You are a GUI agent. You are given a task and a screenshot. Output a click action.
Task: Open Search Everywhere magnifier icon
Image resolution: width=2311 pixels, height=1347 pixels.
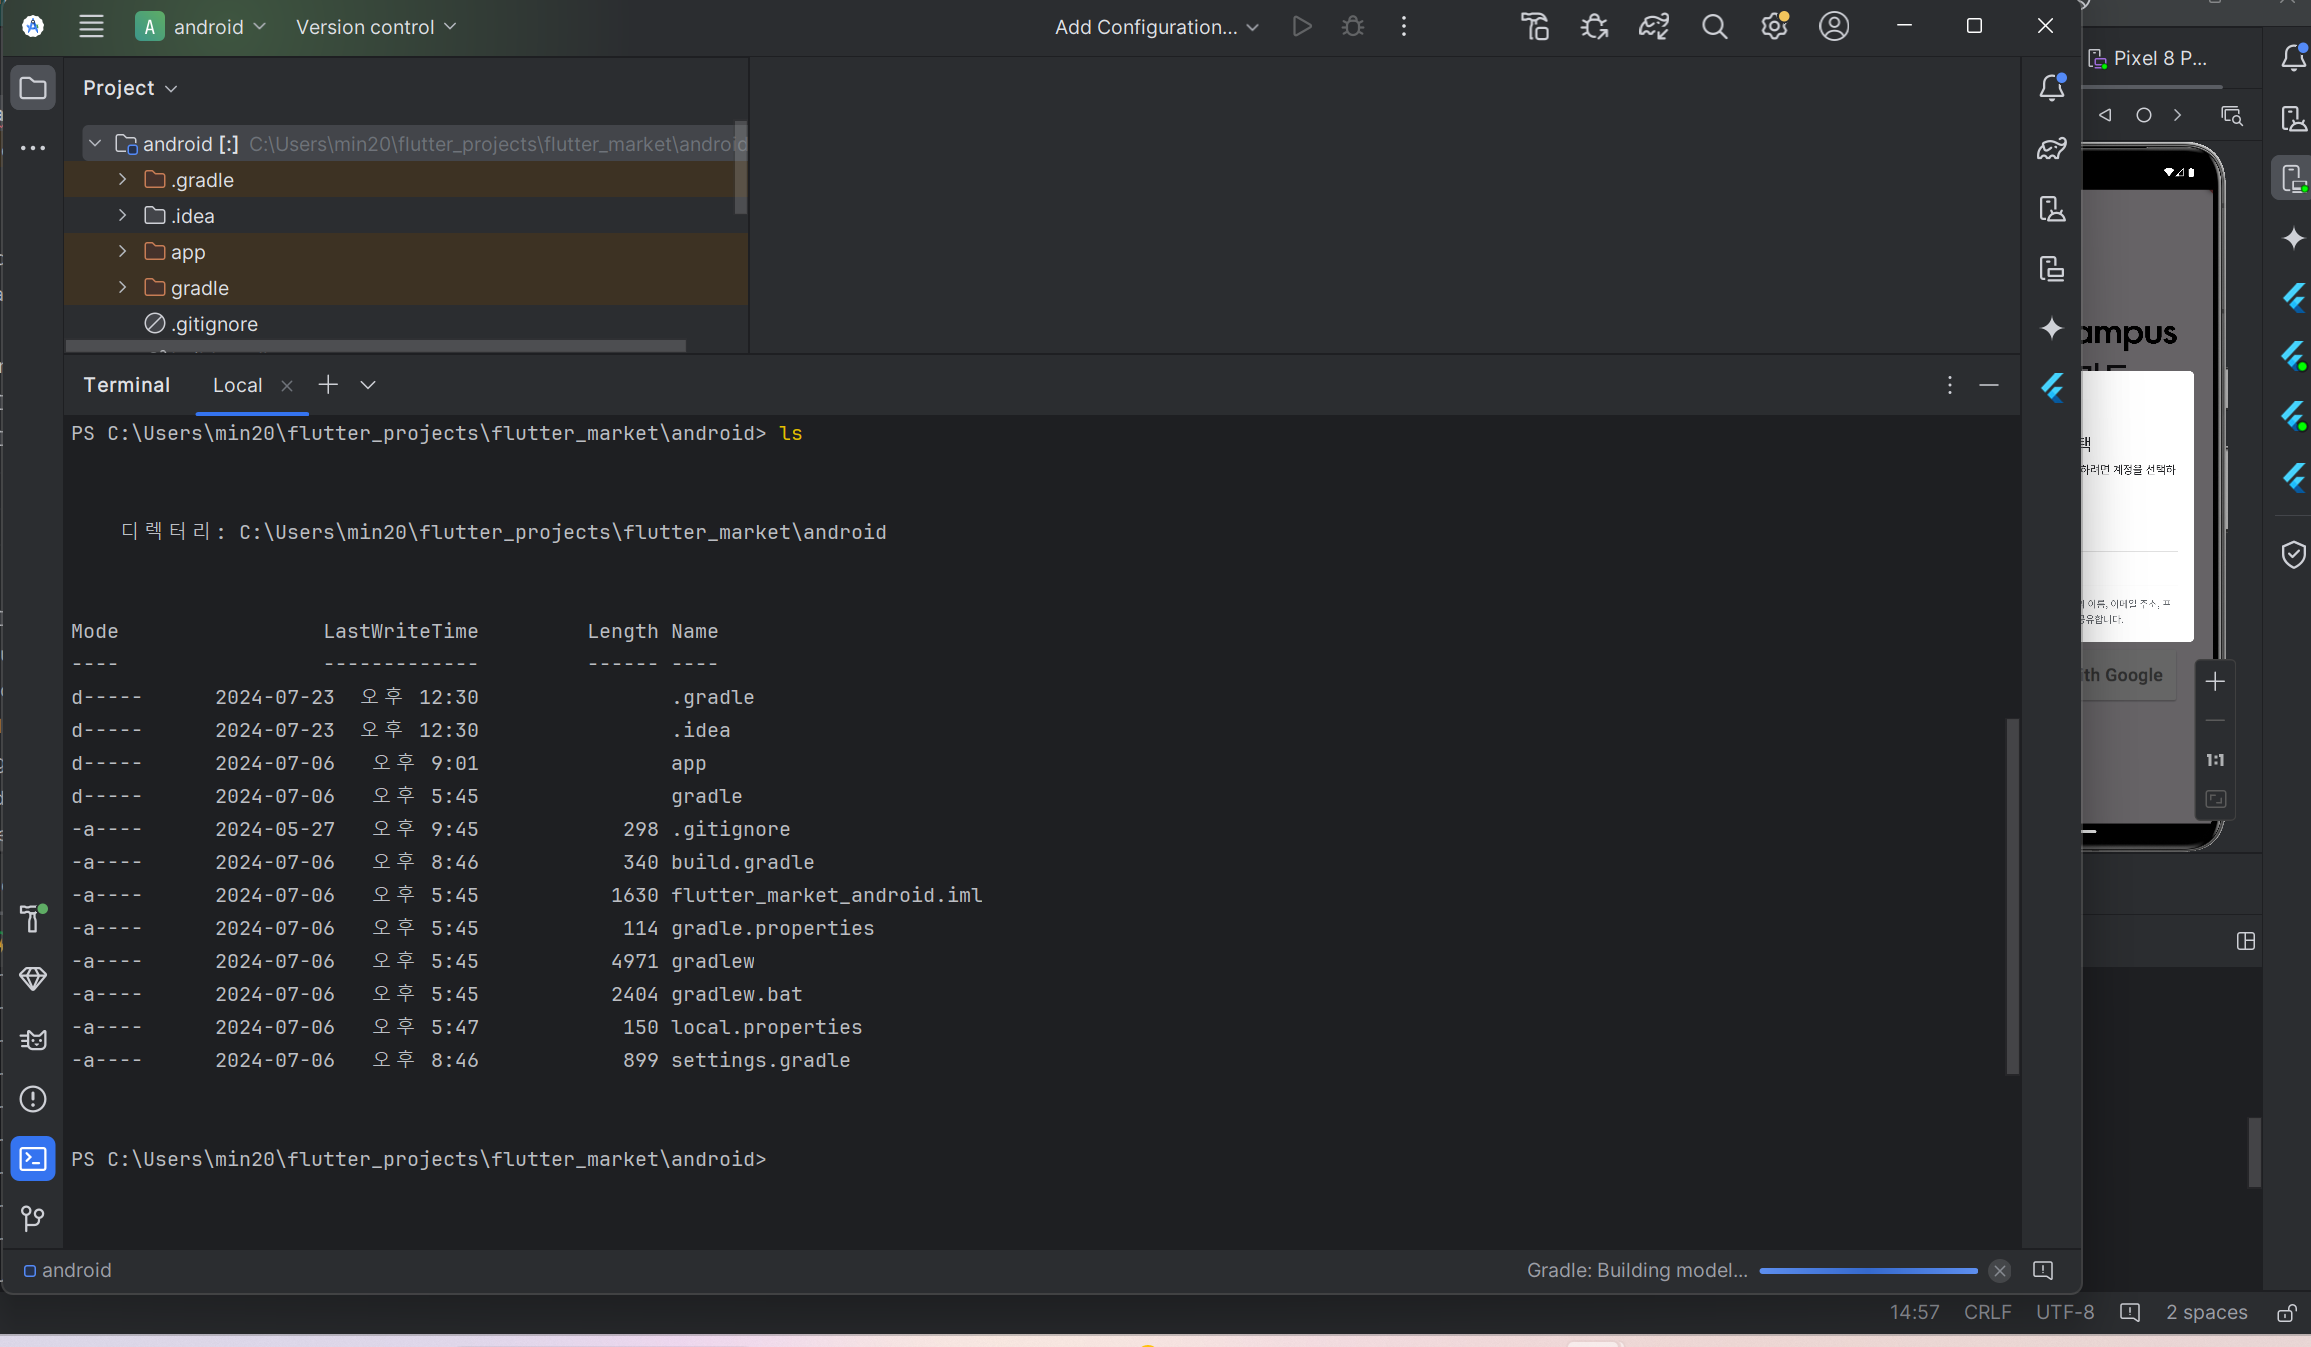pos(1714,27)
